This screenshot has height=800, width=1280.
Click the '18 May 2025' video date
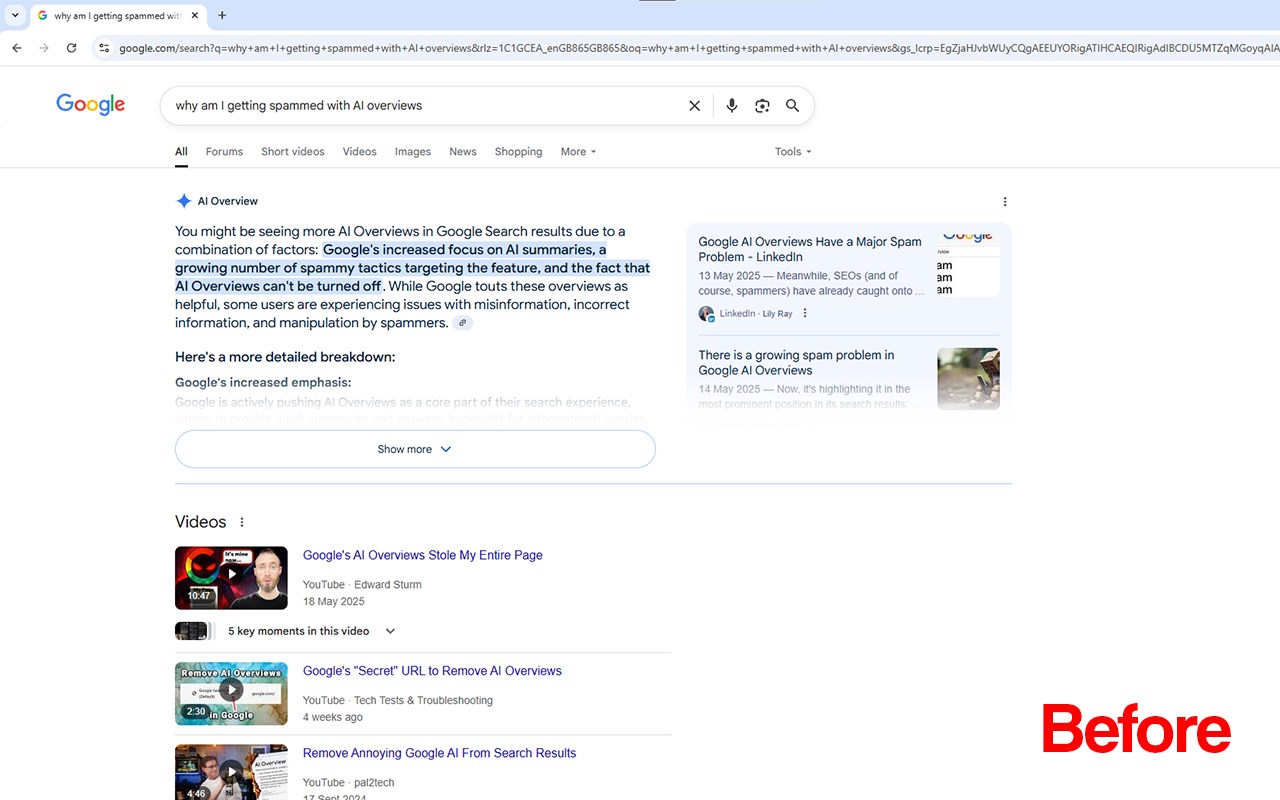point(334,602)
